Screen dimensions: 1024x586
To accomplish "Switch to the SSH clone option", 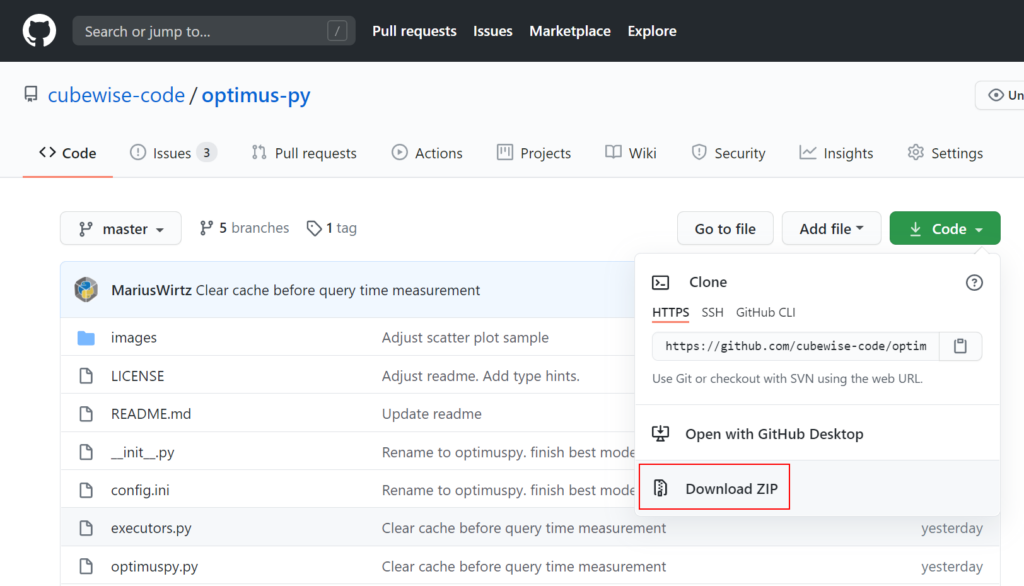I will [712, 312].
